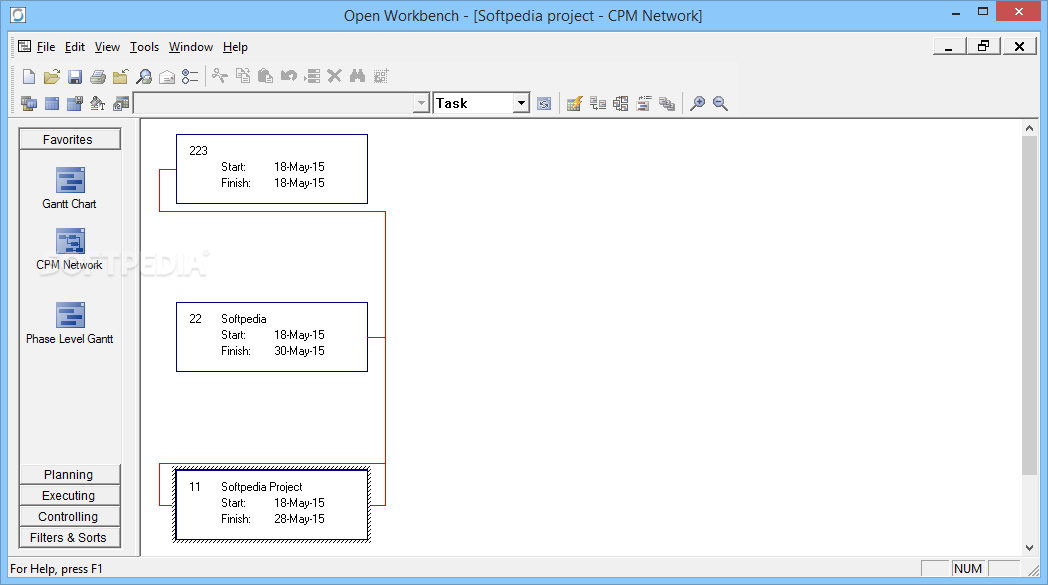
Task: Open the CPM Network view icon
Action: click(70, 241)
